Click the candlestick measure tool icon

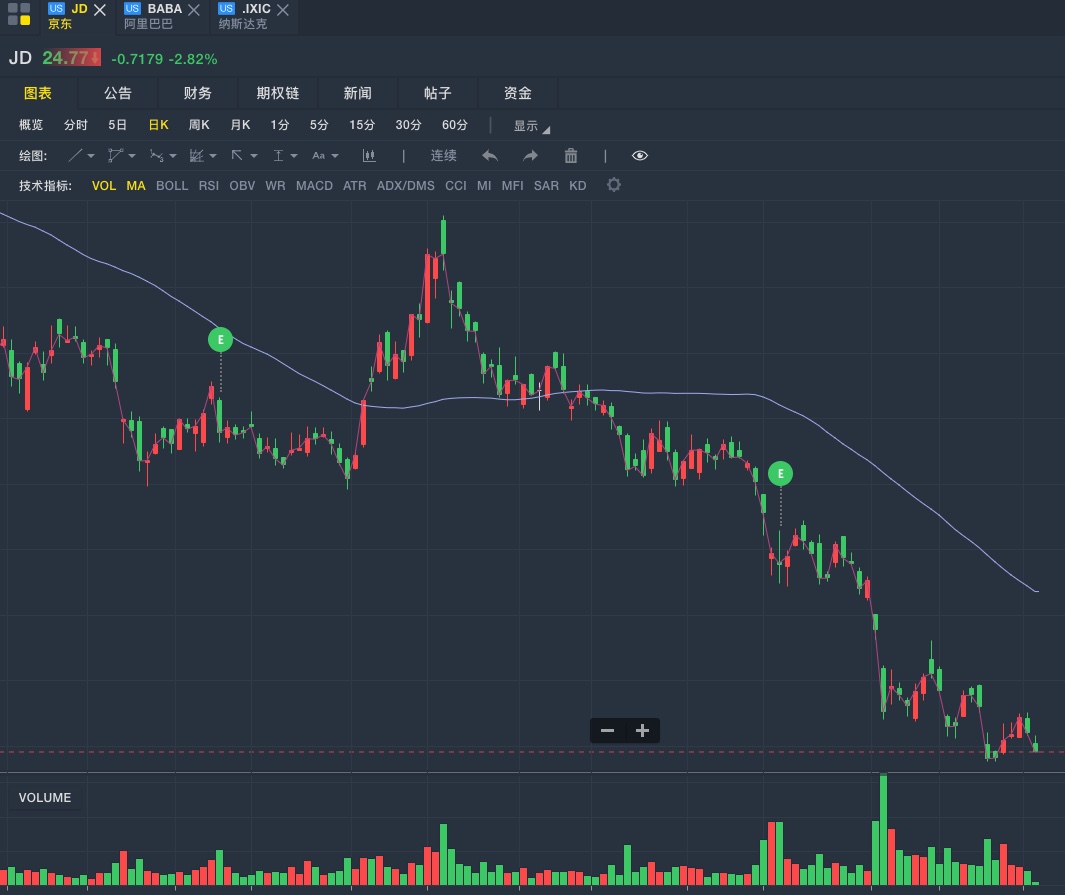[369, 156]
